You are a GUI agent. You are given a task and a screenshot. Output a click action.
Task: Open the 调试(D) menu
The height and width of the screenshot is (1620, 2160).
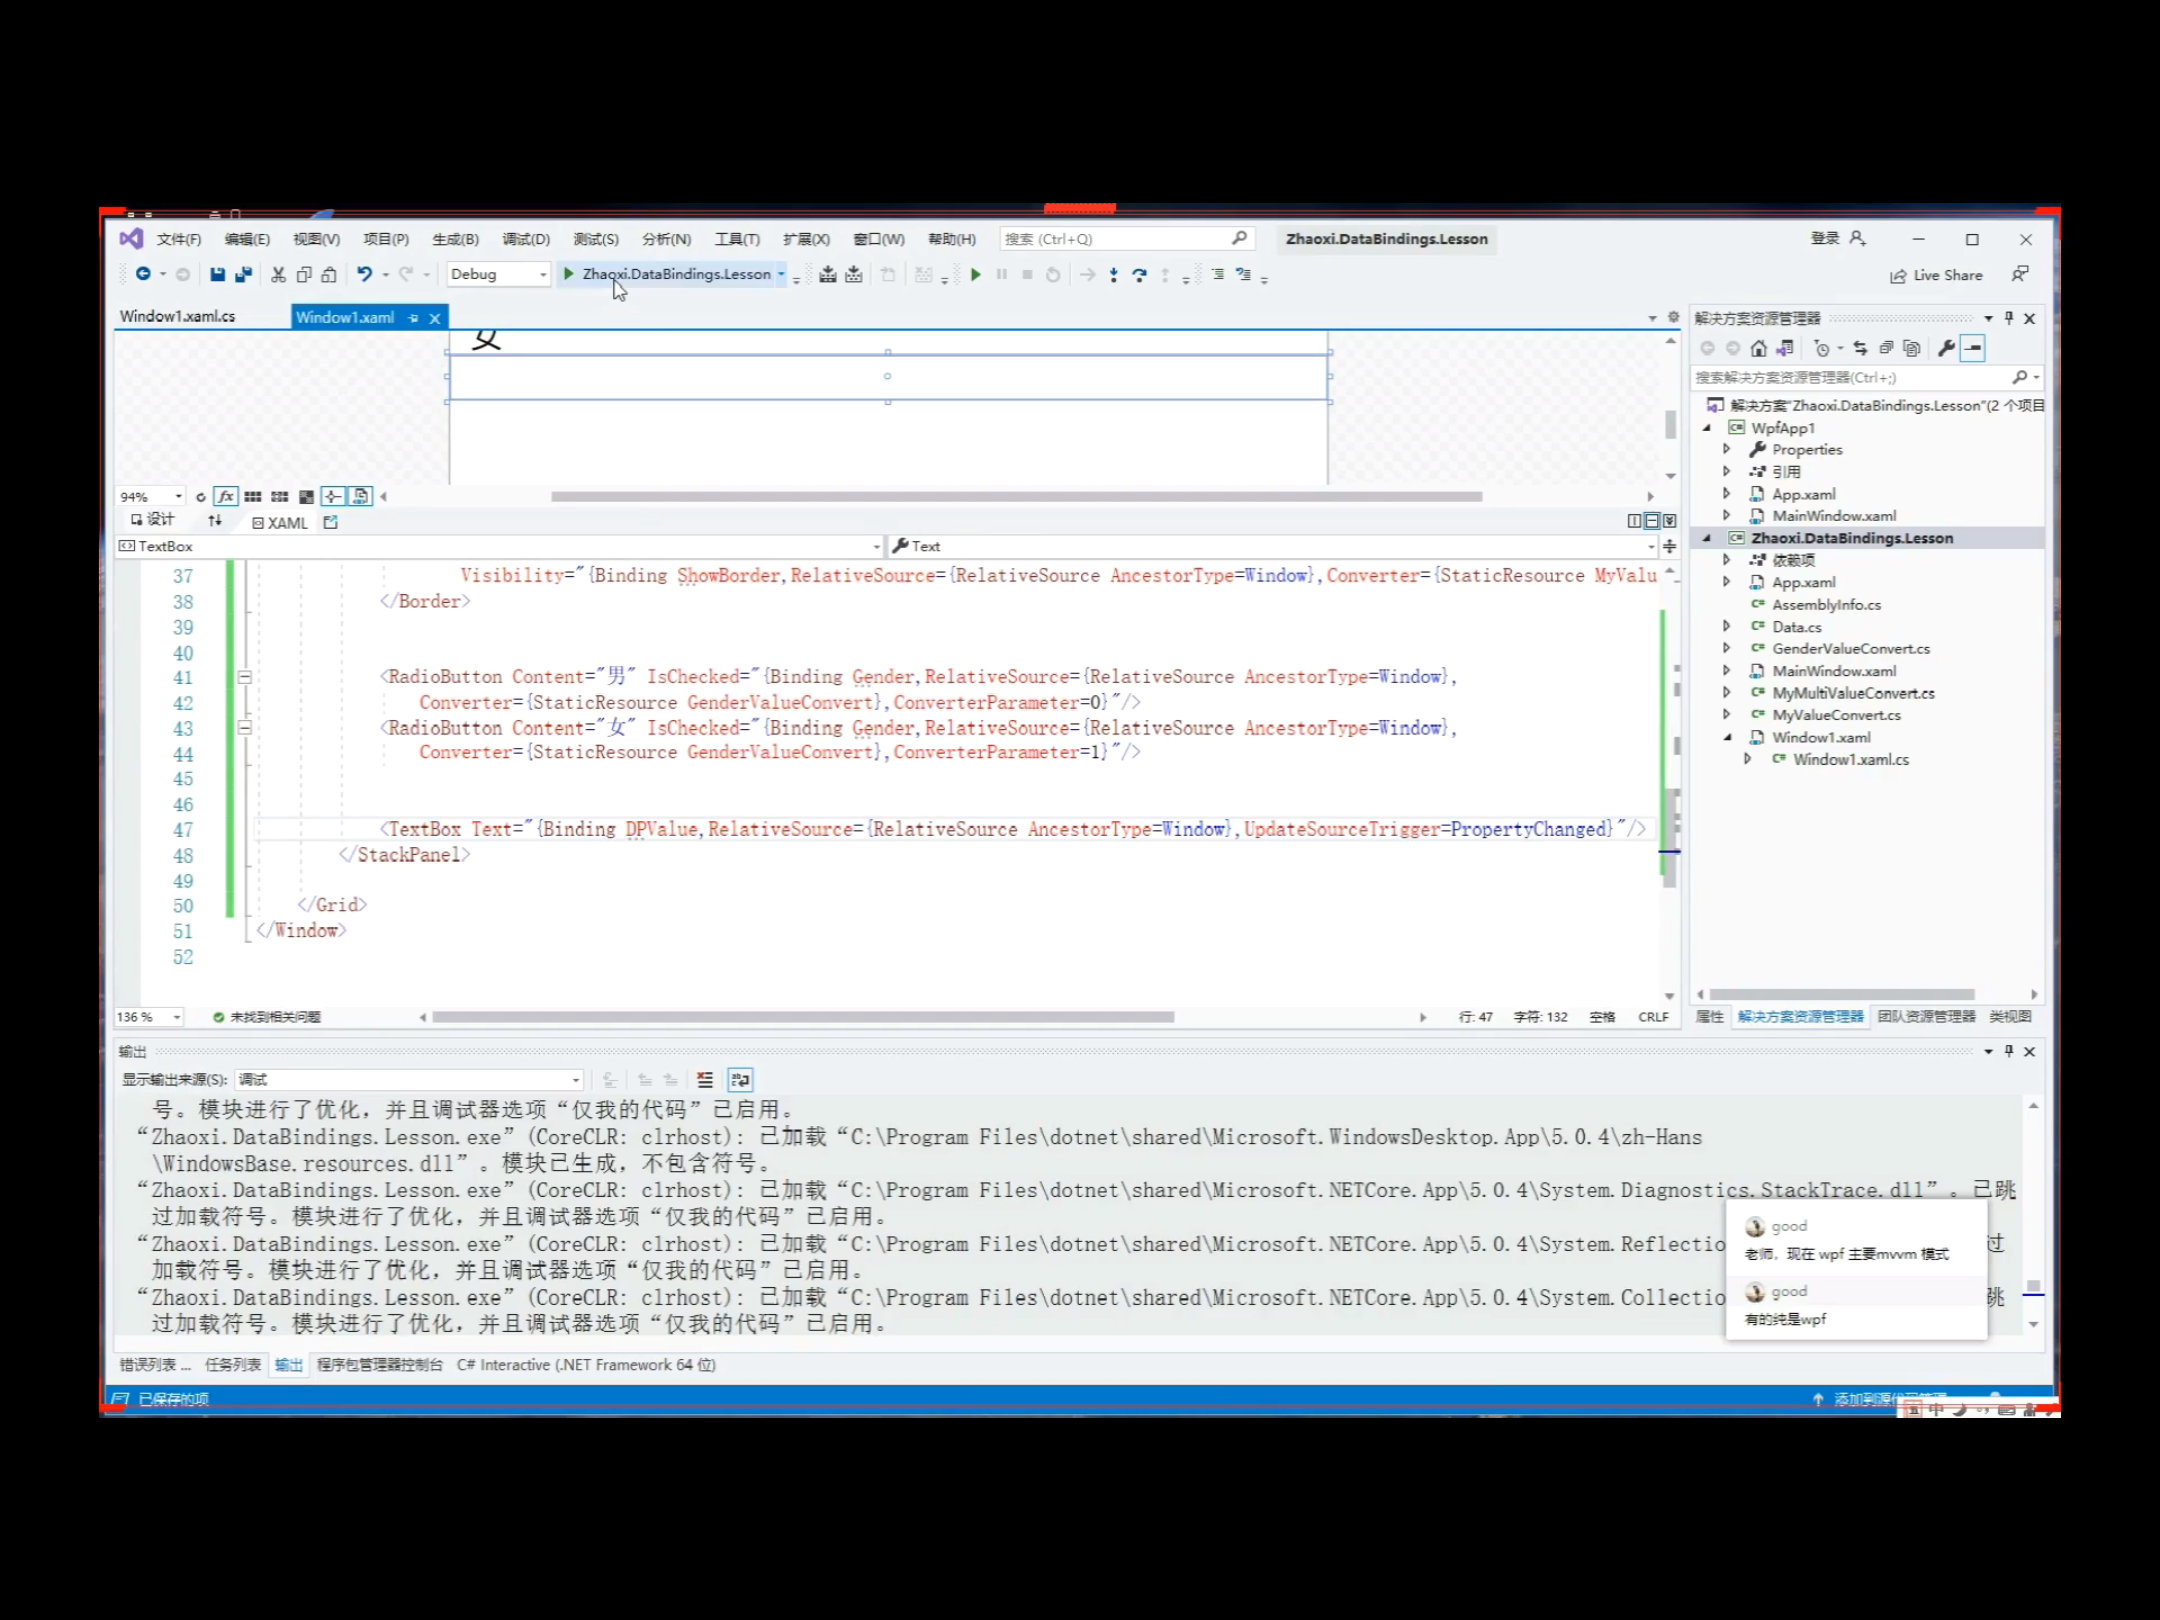click(x=525, y=239)
